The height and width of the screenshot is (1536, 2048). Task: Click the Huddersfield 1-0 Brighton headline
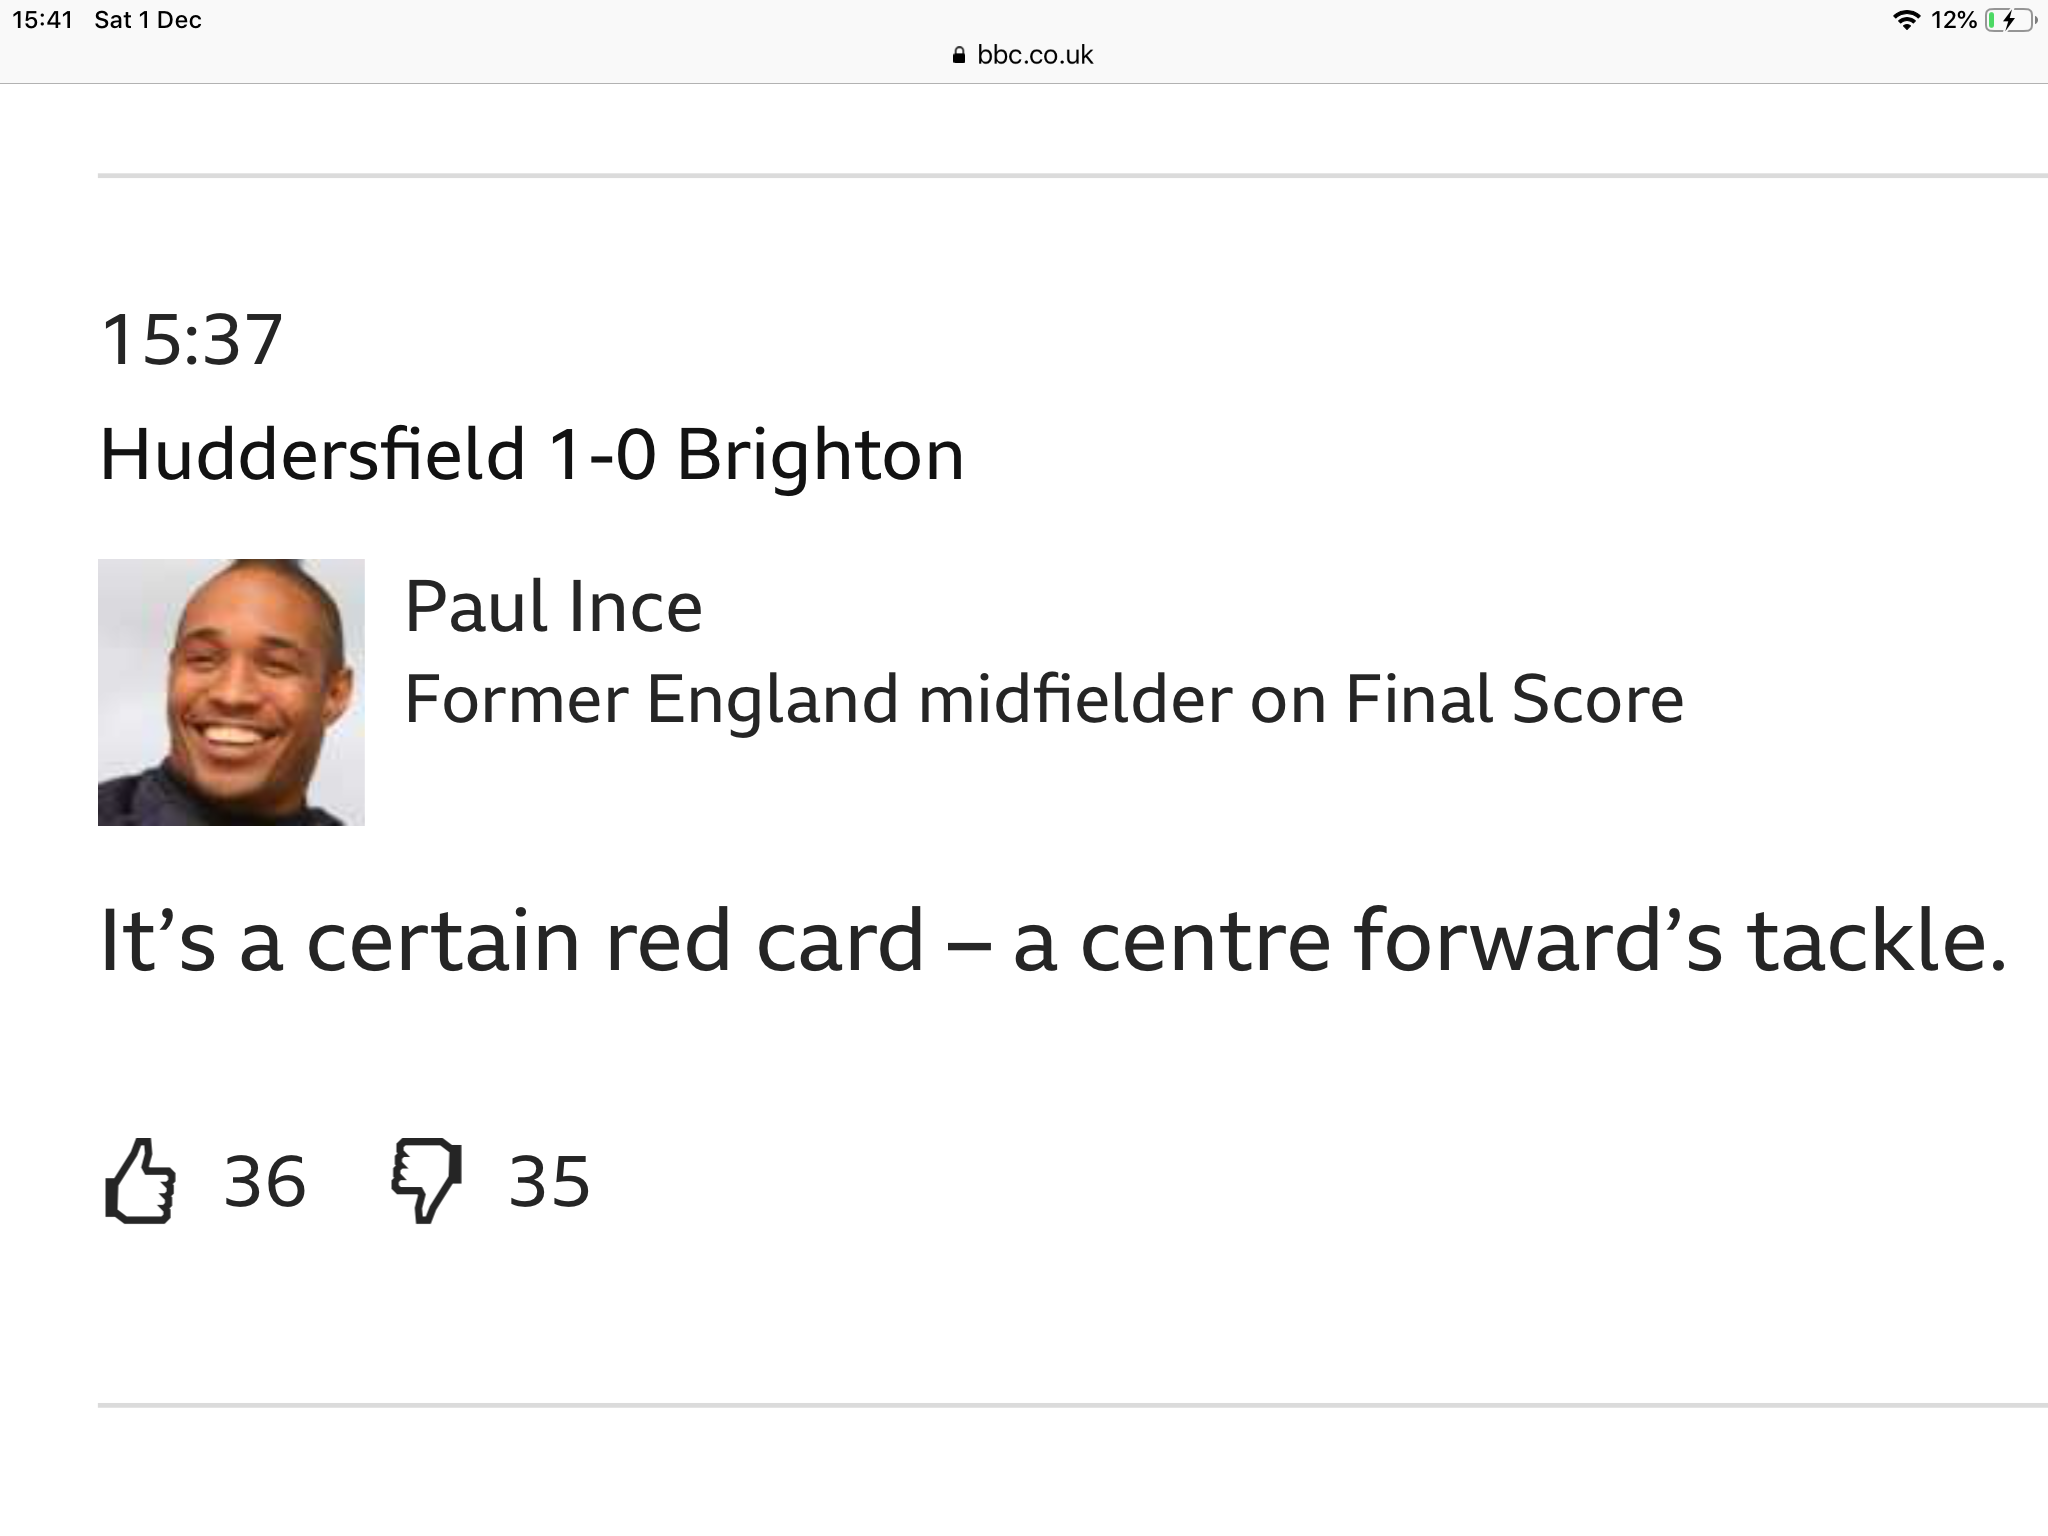pos(532,455)
